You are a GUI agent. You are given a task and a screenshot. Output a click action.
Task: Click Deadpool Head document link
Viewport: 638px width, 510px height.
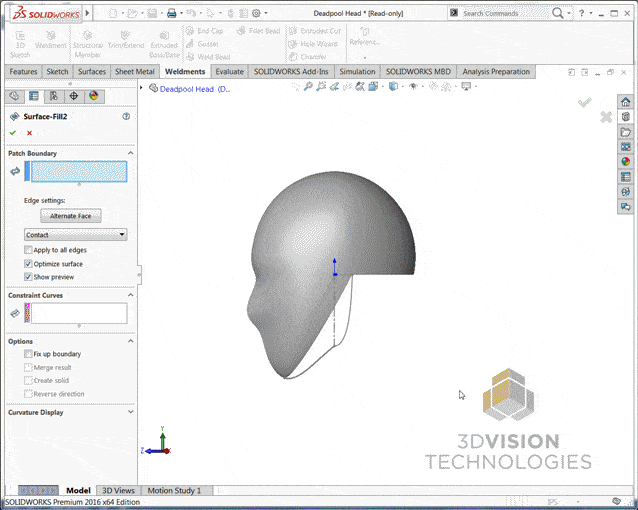pos(194,89)
